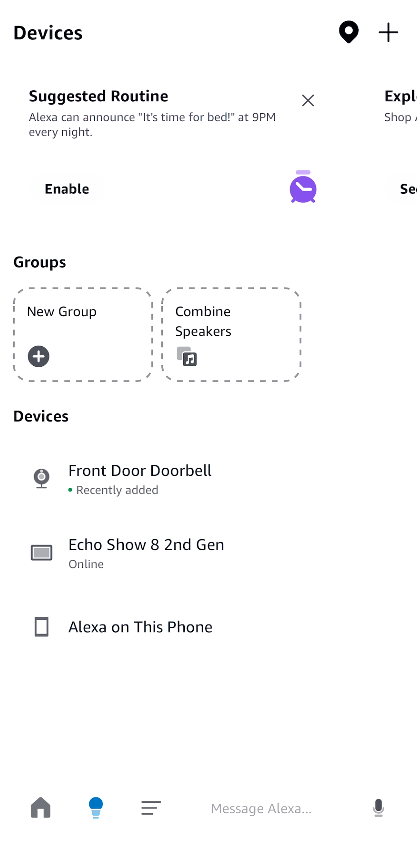Focus the Message Alexa input field
417x866 pixels.
click(261, 809)
